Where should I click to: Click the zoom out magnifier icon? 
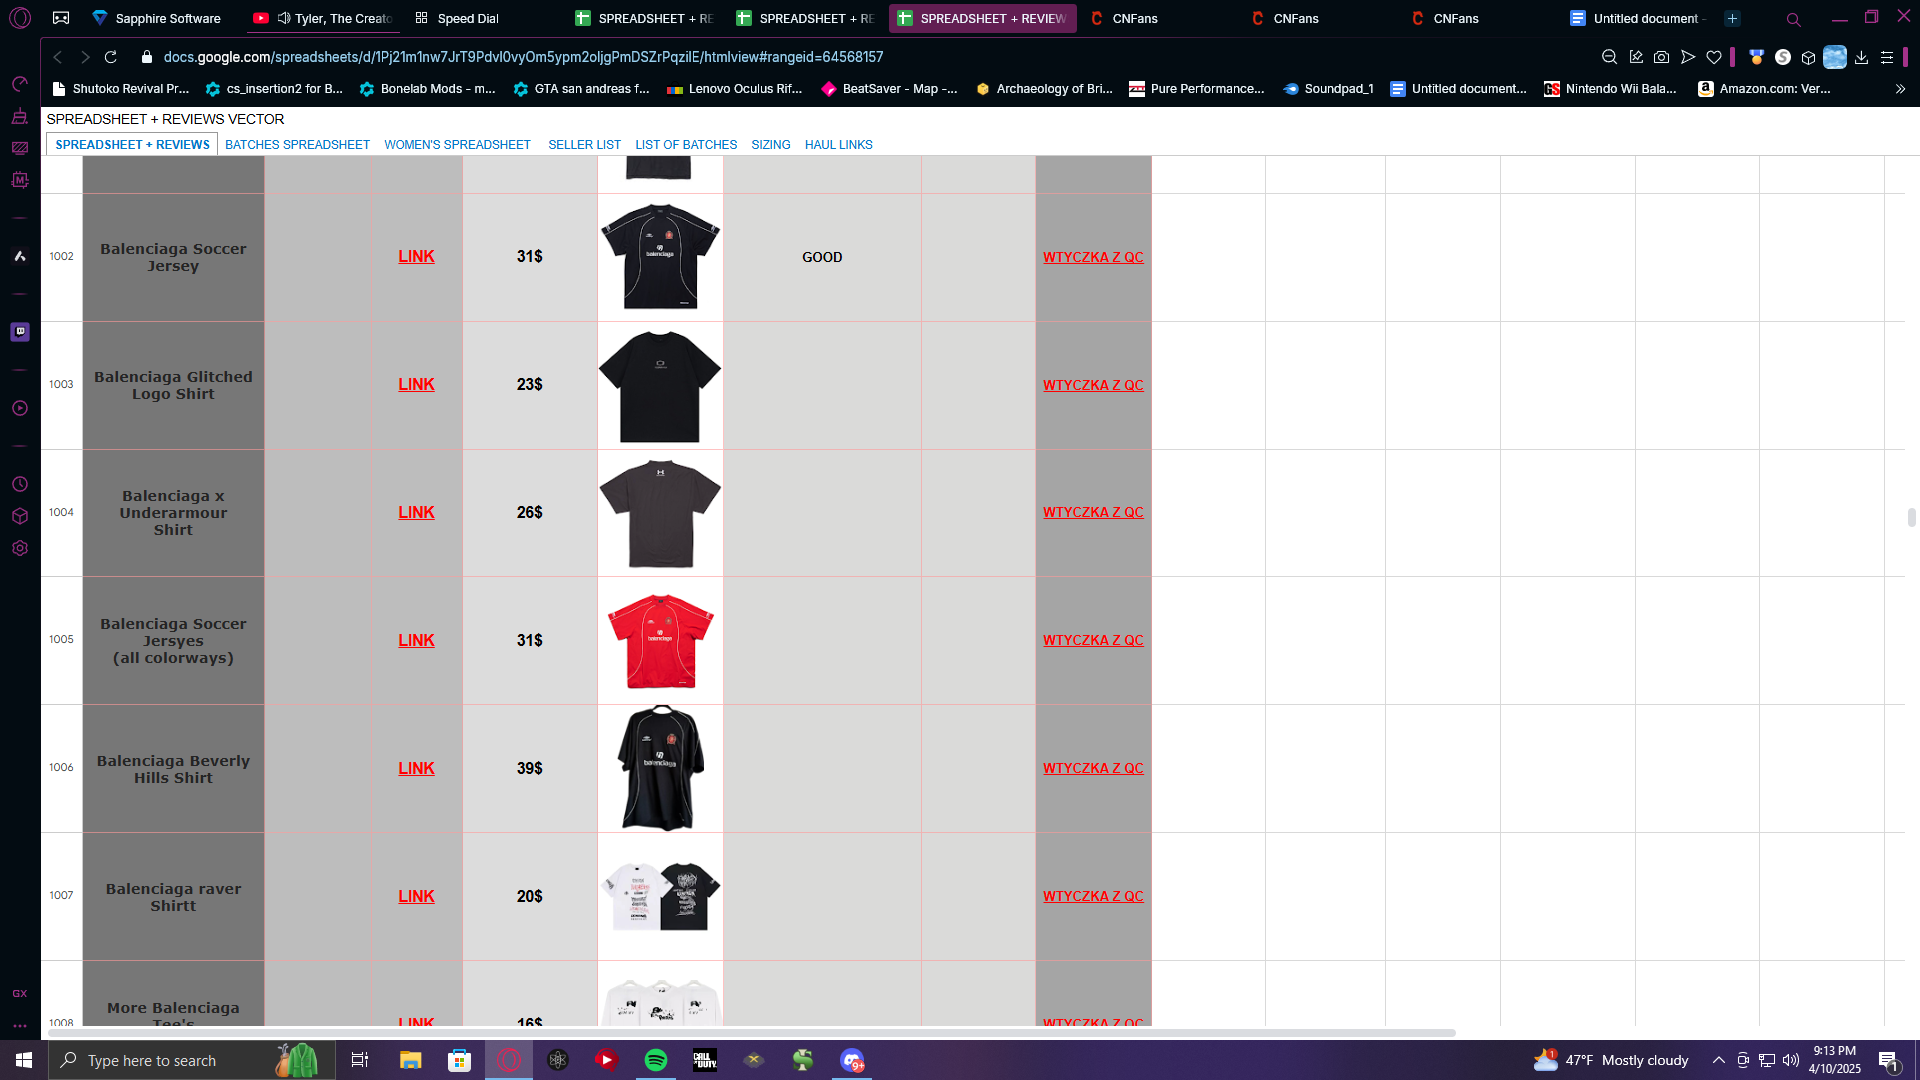tap(1609, 58)
